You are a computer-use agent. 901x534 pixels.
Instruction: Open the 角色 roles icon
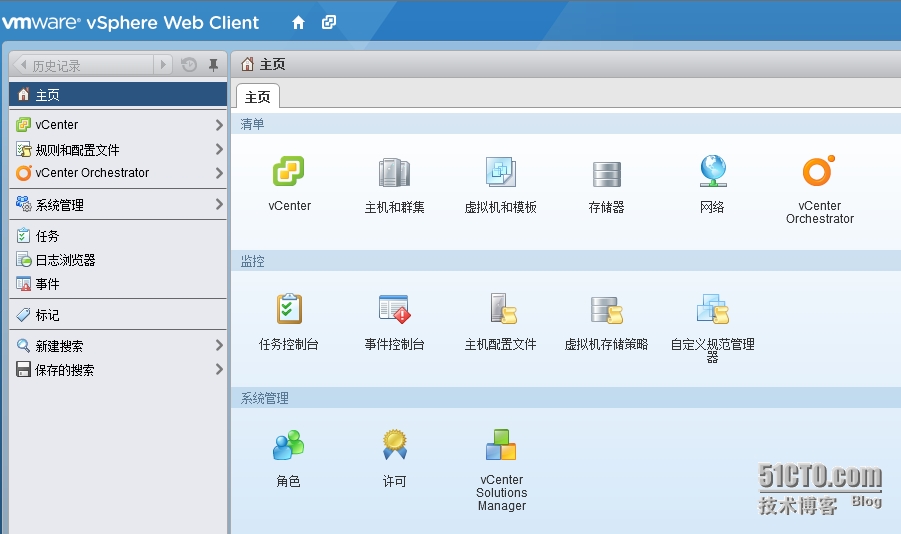click(288, 445)
